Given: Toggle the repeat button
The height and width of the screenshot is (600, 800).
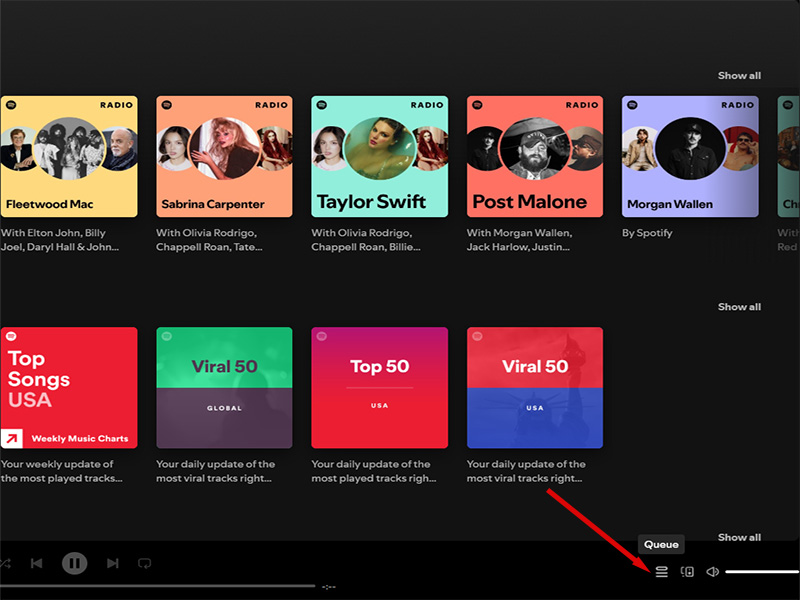Looking at the screenshot, I should (x=144, y=563).
